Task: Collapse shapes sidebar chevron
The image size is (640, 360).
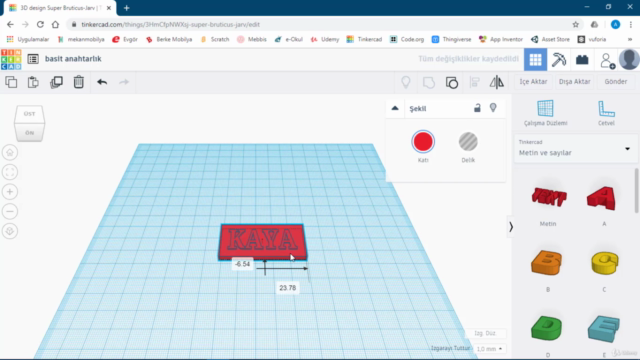Action: point(510,227)
